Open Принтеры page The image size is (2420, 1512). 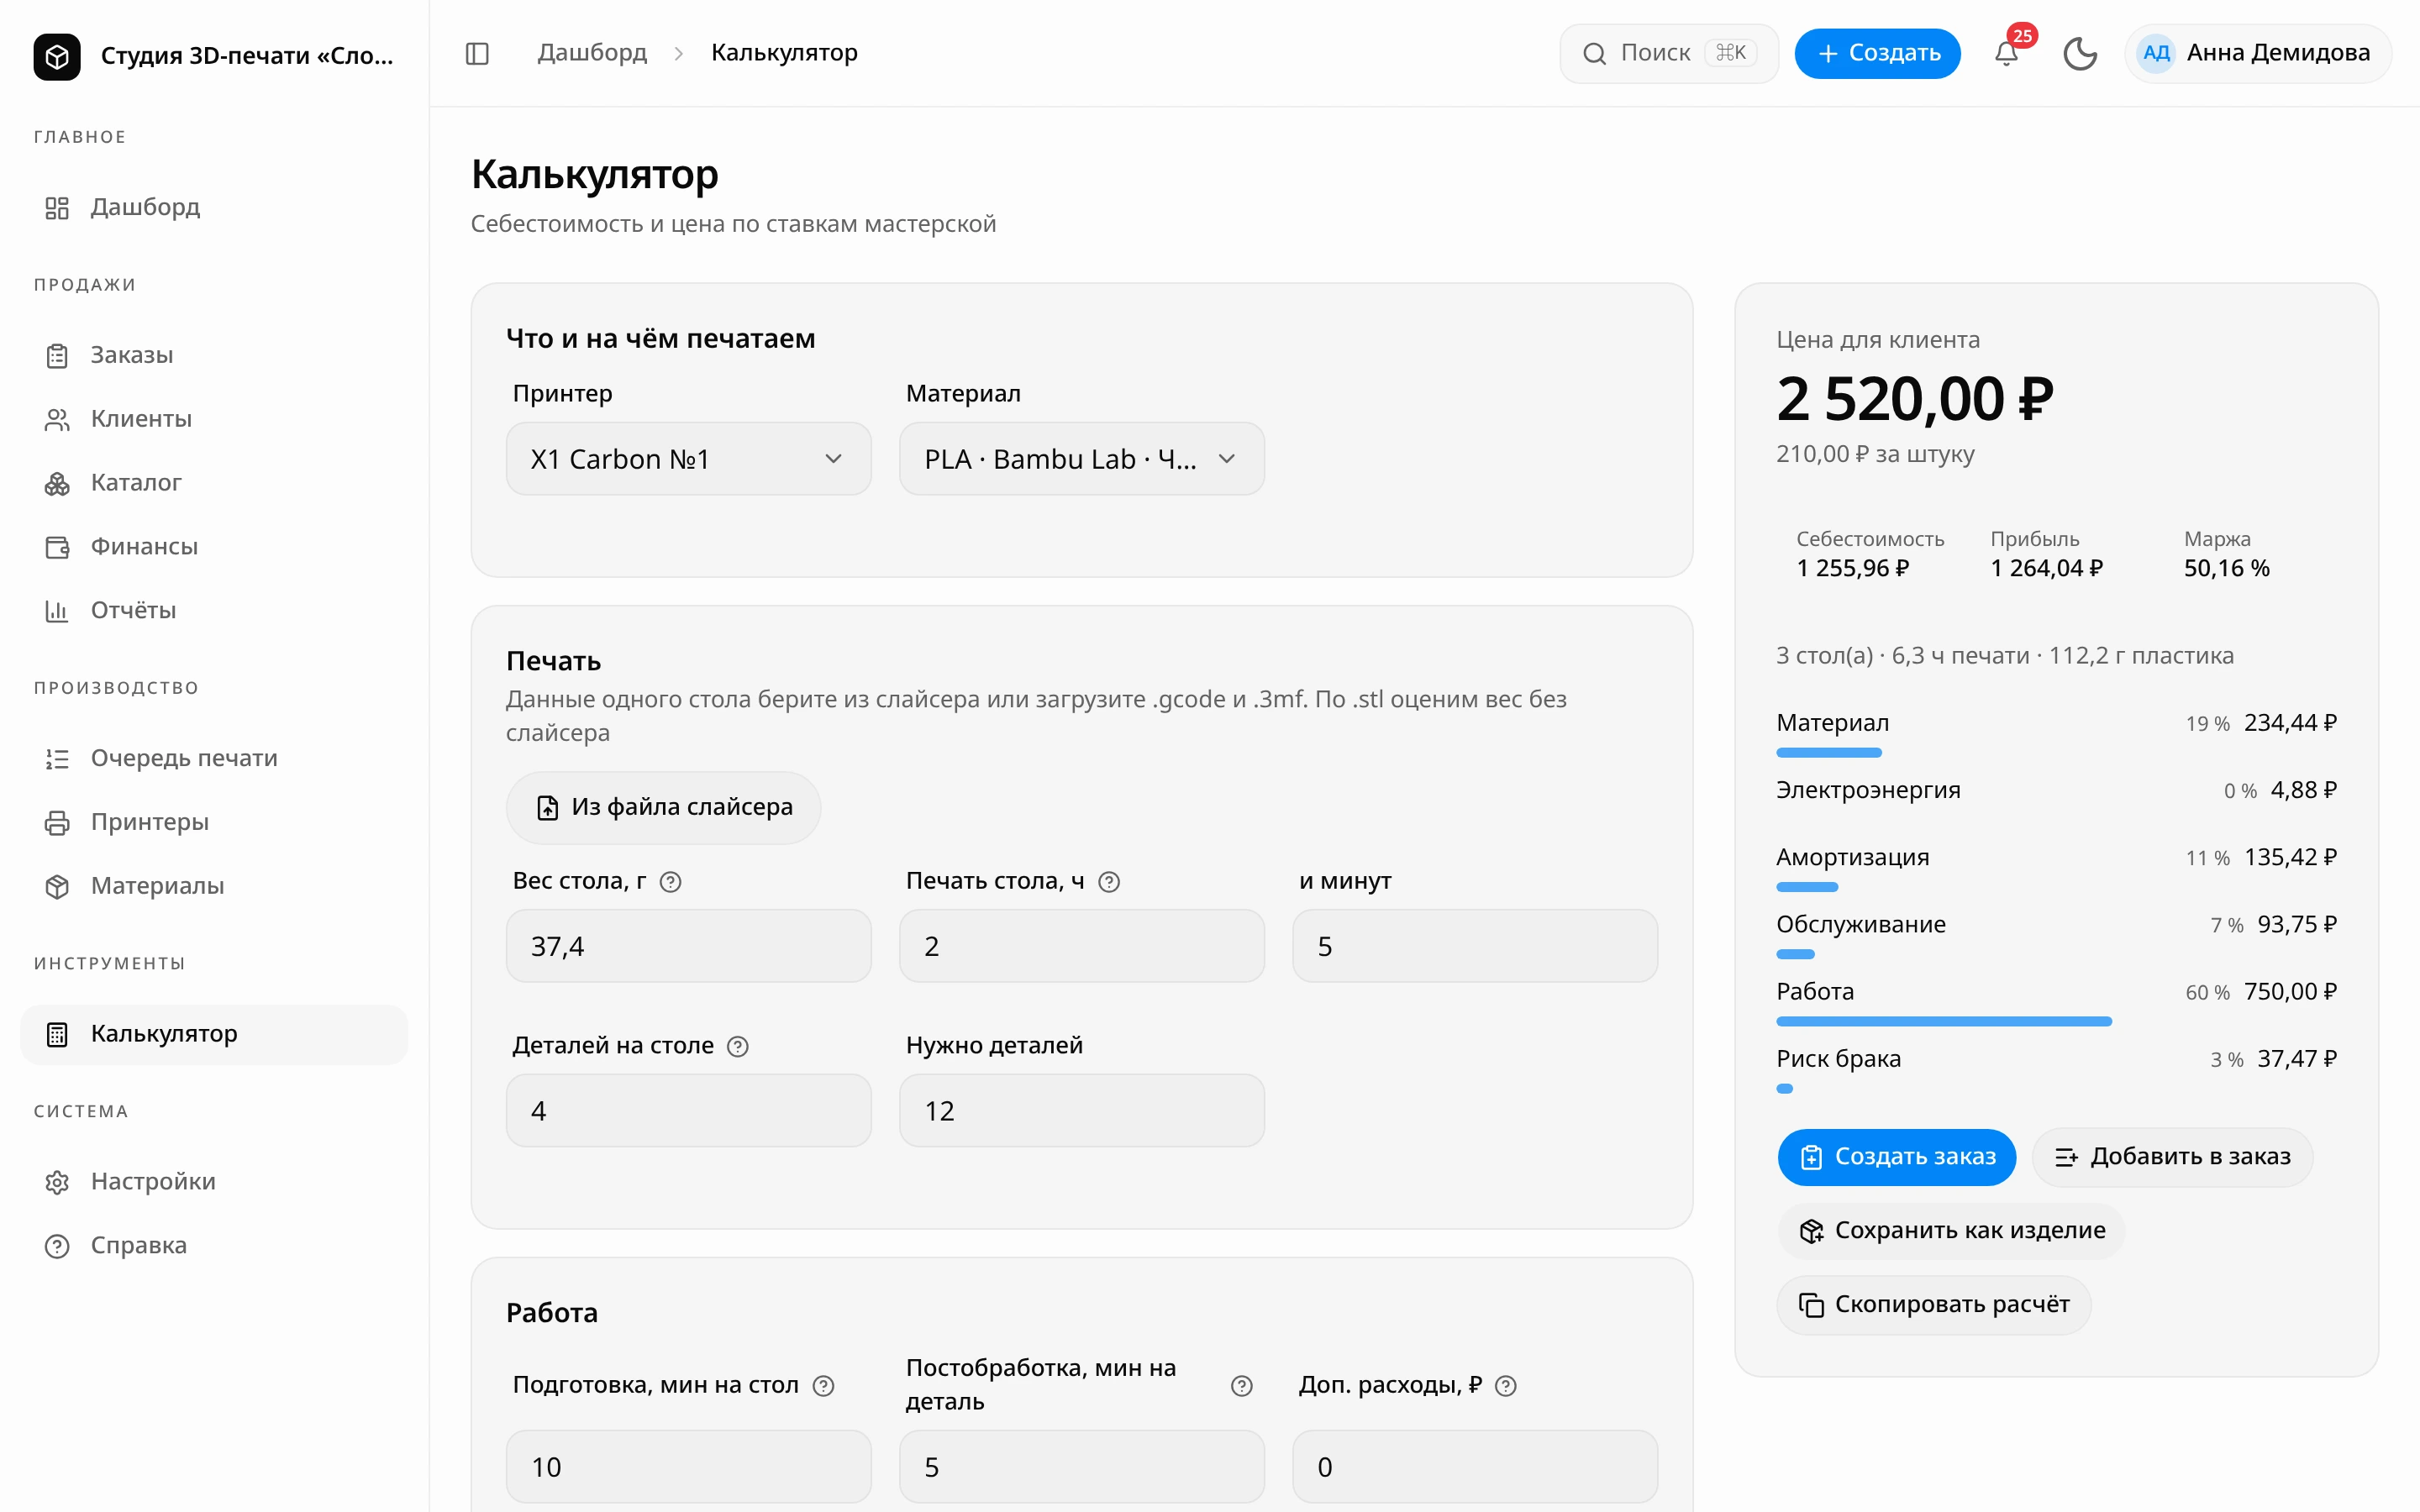point(214,822)
